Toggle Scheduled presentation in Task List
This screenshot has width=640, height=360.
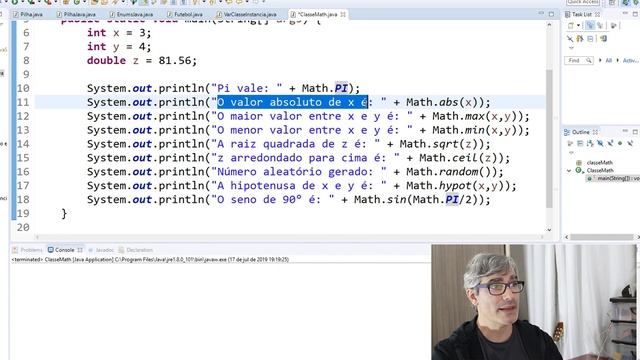point(600,26)
